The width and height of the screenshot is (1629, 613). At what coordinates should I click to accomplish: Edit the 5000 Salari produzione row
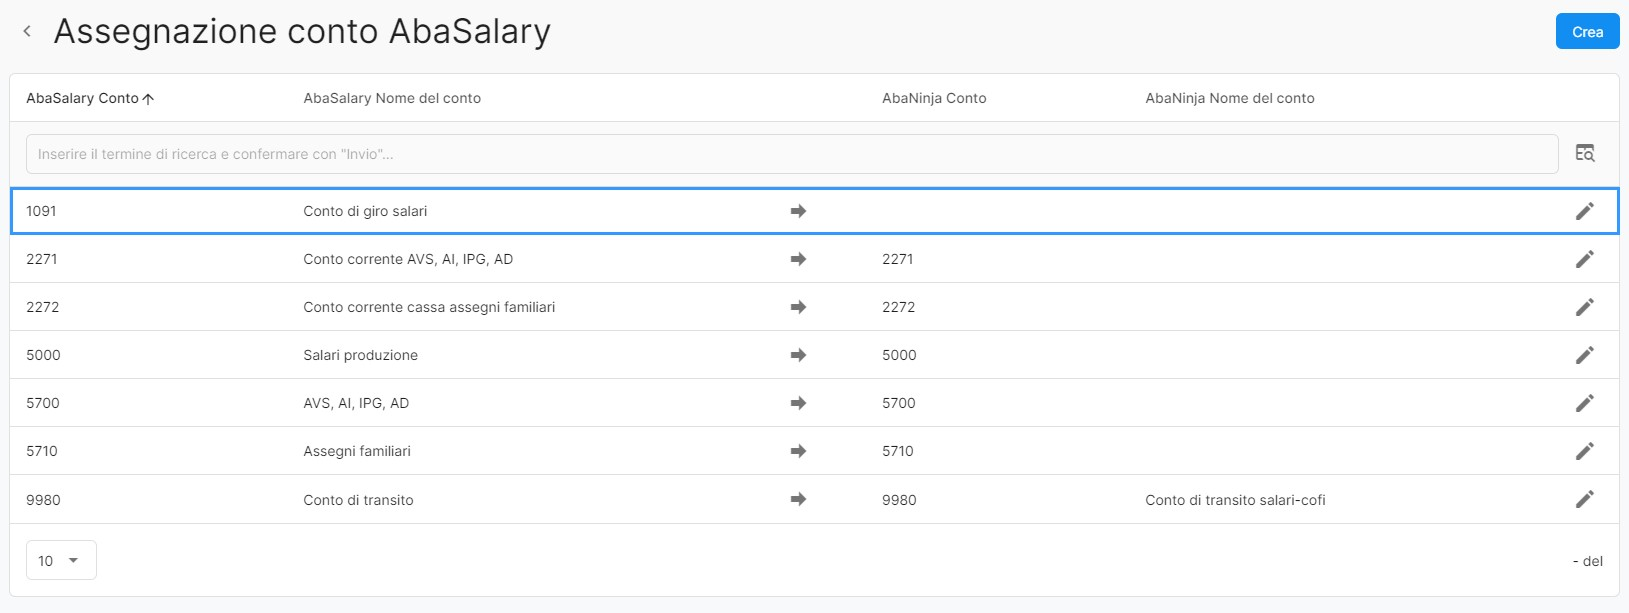[x=1585, y=355]
